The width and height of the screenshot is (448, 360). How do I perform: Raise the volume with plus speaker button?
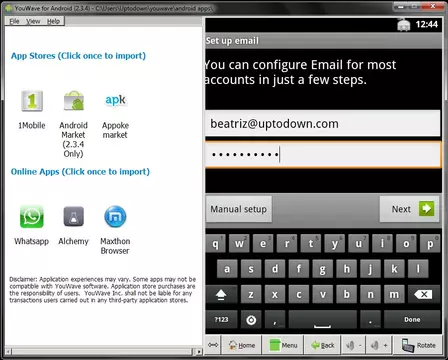click(x=379, y=345)
